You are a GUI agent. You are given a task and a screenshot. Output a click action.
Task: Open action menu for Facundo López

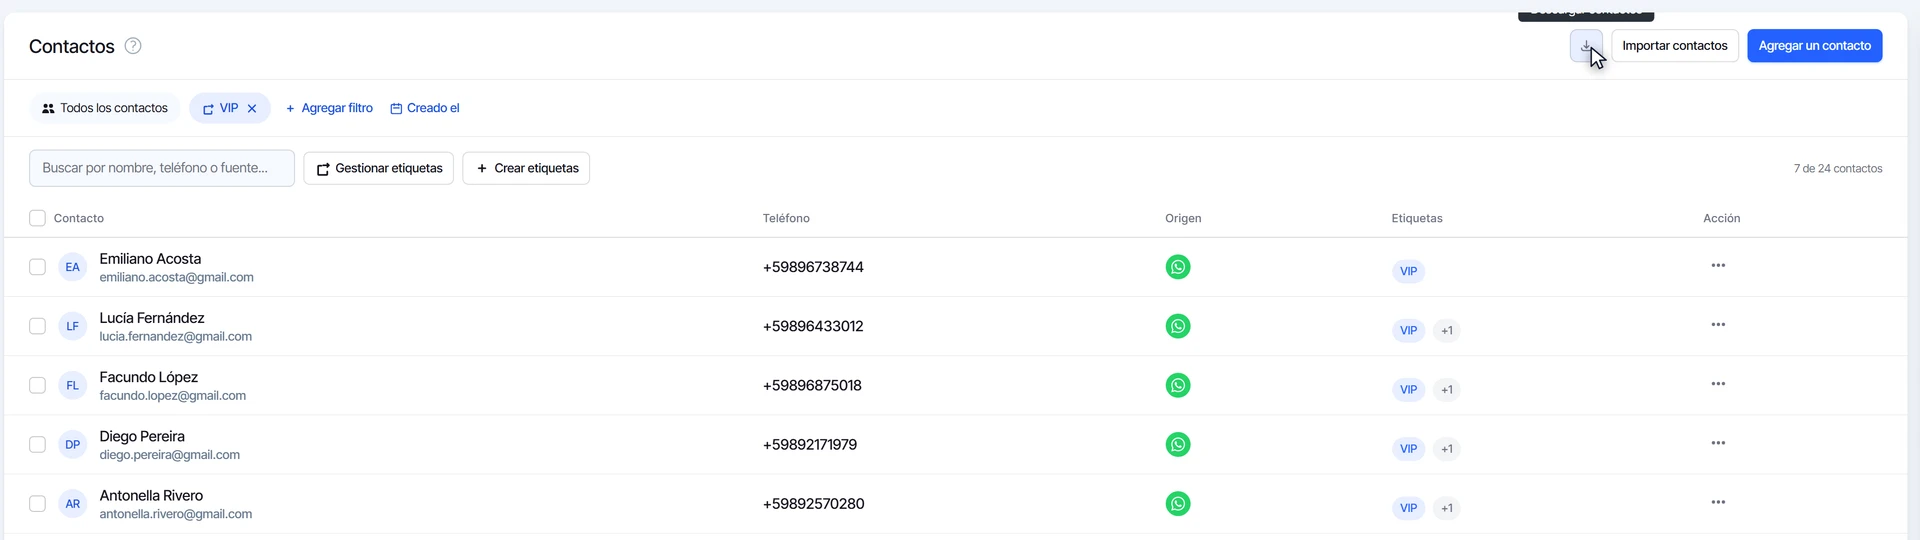click(x=1718, y=384)
